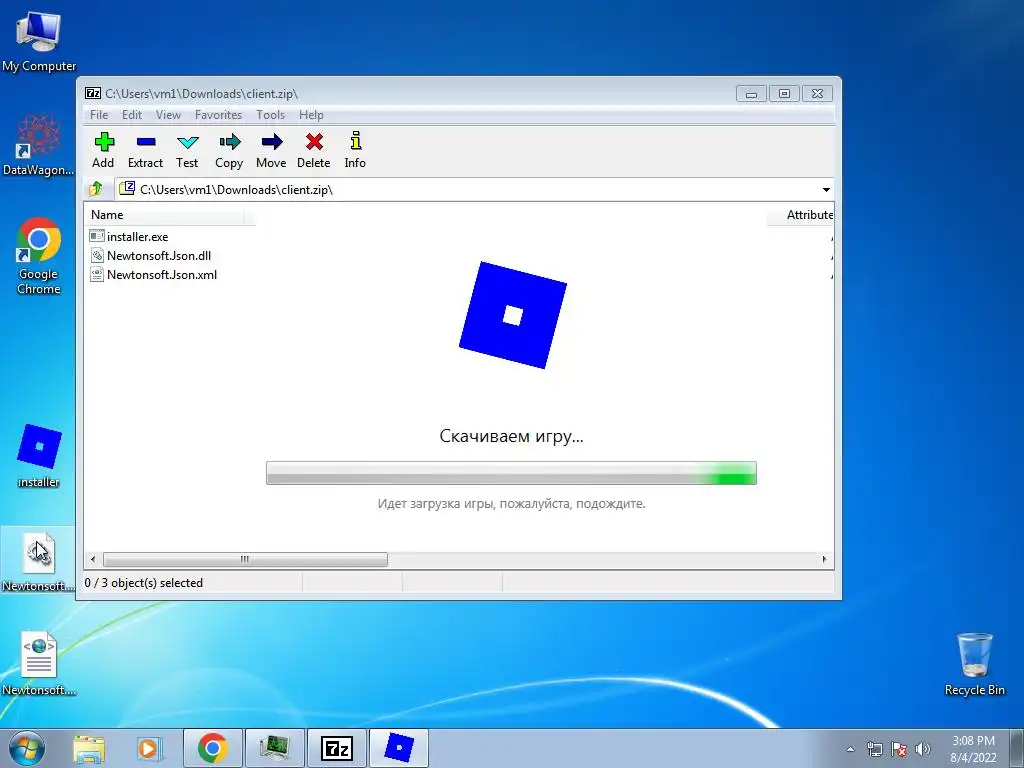Click the Show desktop button at taskbar end
This screenshot has height=768, width=1024.
pos(1016,748)
